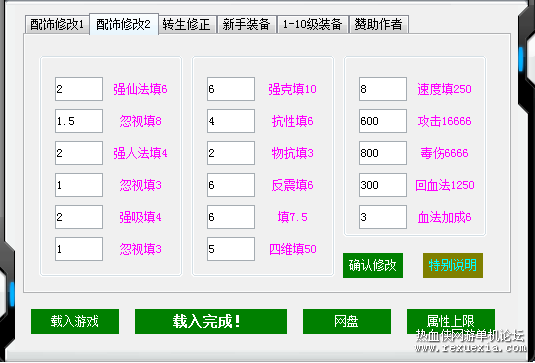Click the 强人法填4 label
535x363 pixels.
click(x=140, y=154)
